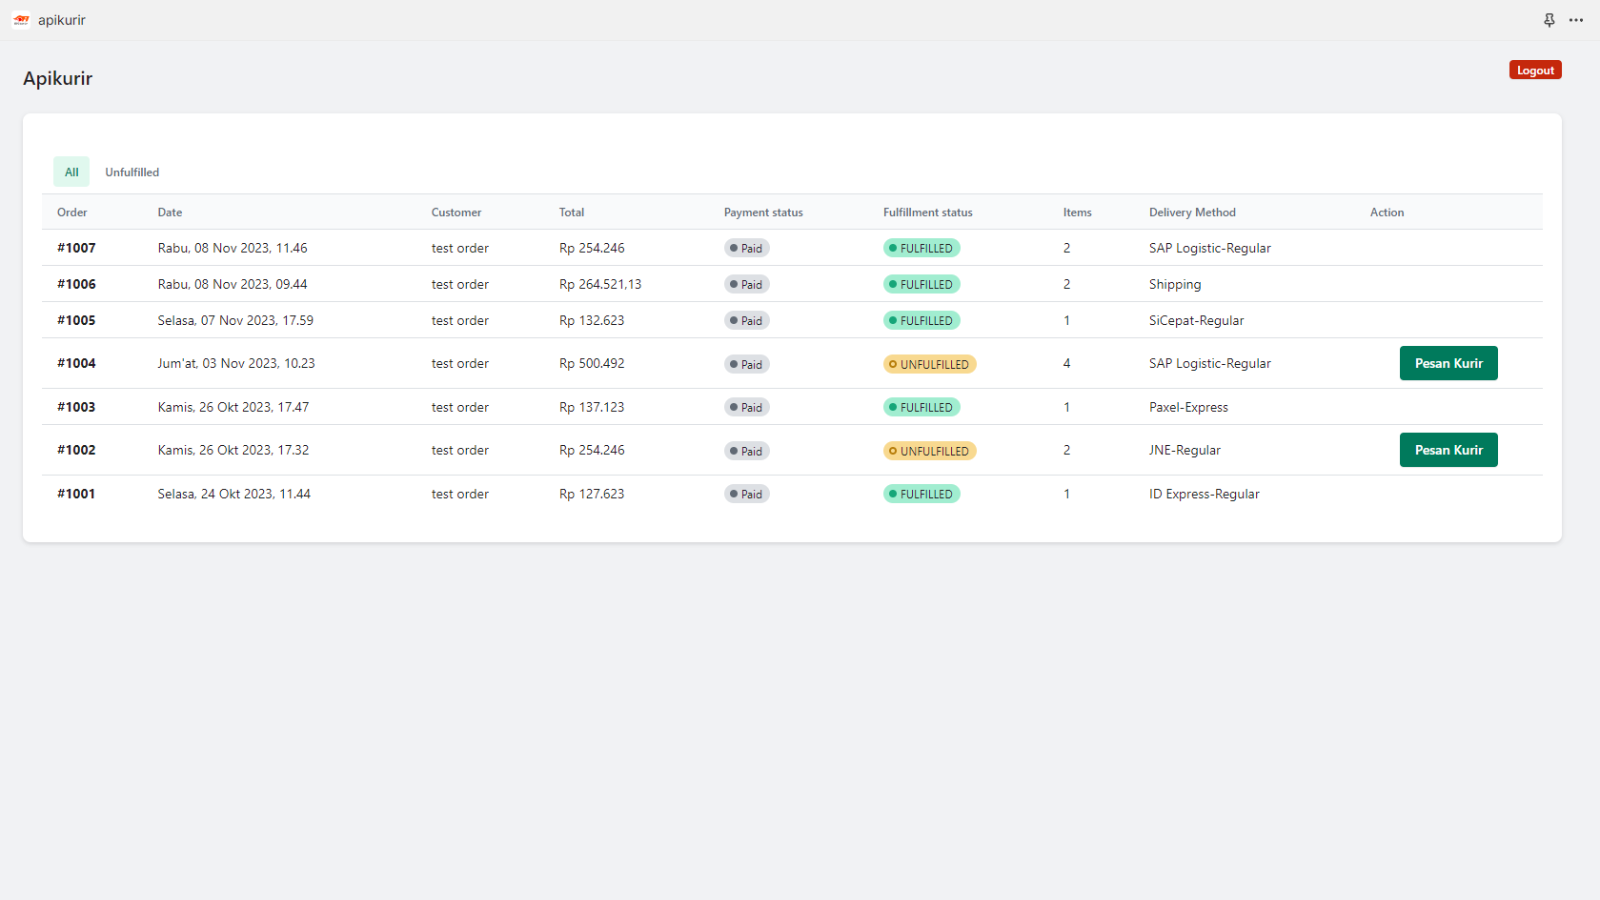1600x900 pixels.
Task: Click the Customer column header
Action: [x=456, y=212]
